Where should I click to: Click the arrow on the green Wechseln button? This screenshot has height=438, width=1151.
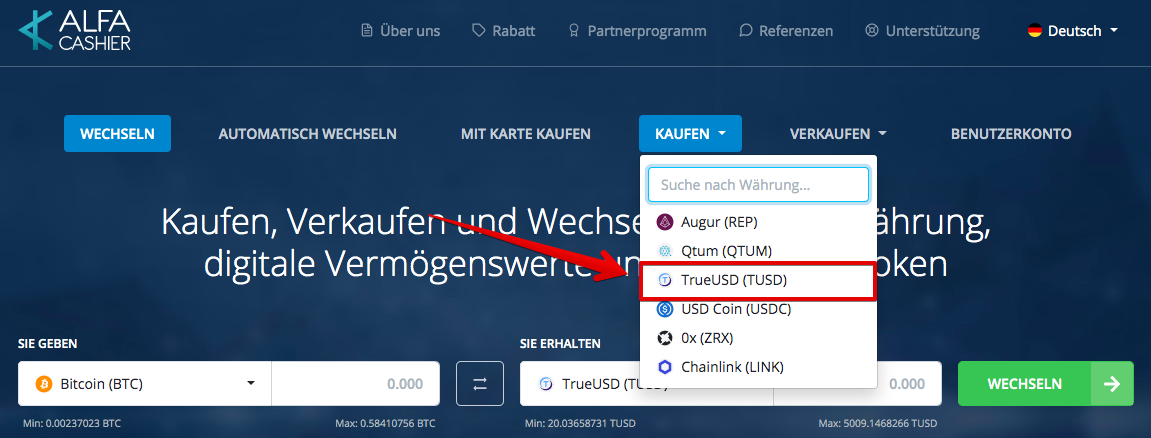tap(1112, 384)
